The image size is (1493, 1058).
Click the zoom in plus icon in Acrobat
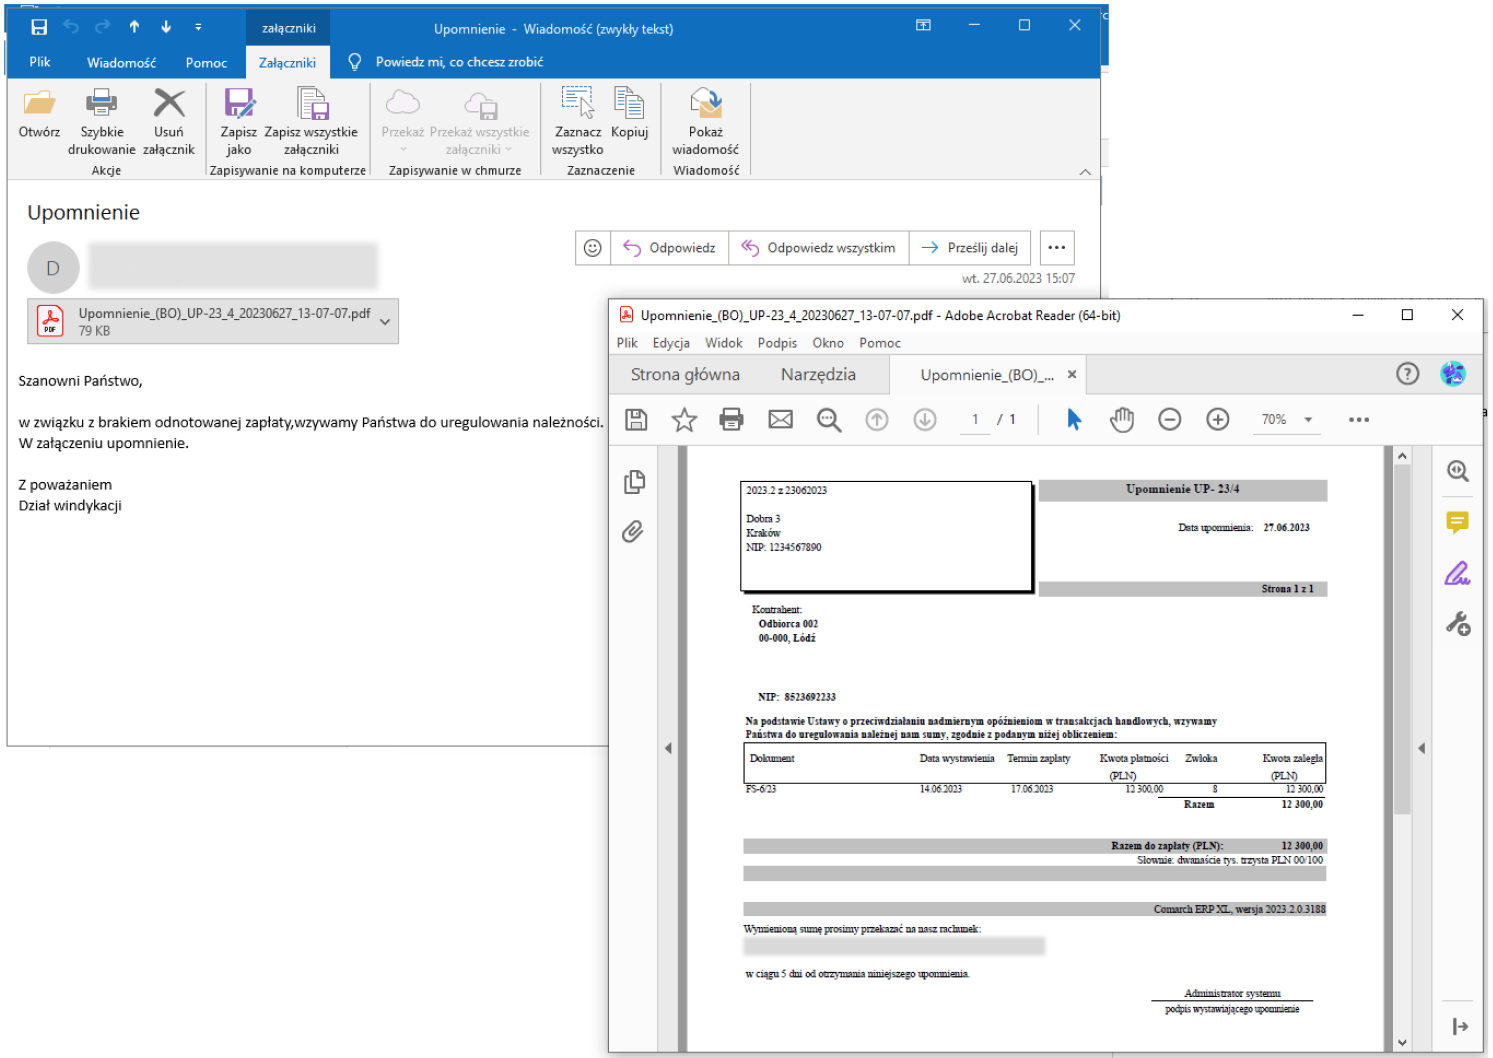coord(1218,420)
